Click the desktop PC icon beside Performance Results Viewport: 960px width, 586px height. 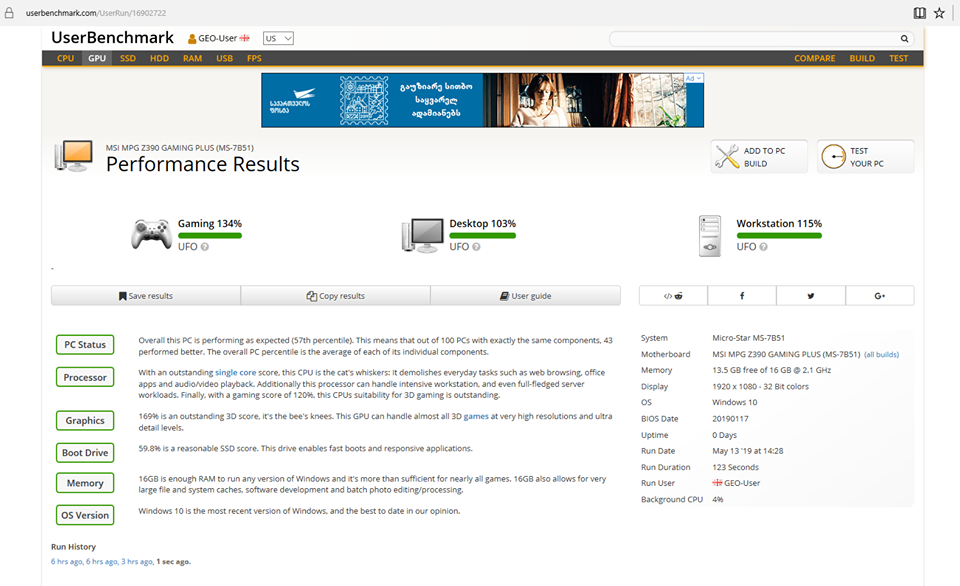pyautogui.click(x=73, y=156)
